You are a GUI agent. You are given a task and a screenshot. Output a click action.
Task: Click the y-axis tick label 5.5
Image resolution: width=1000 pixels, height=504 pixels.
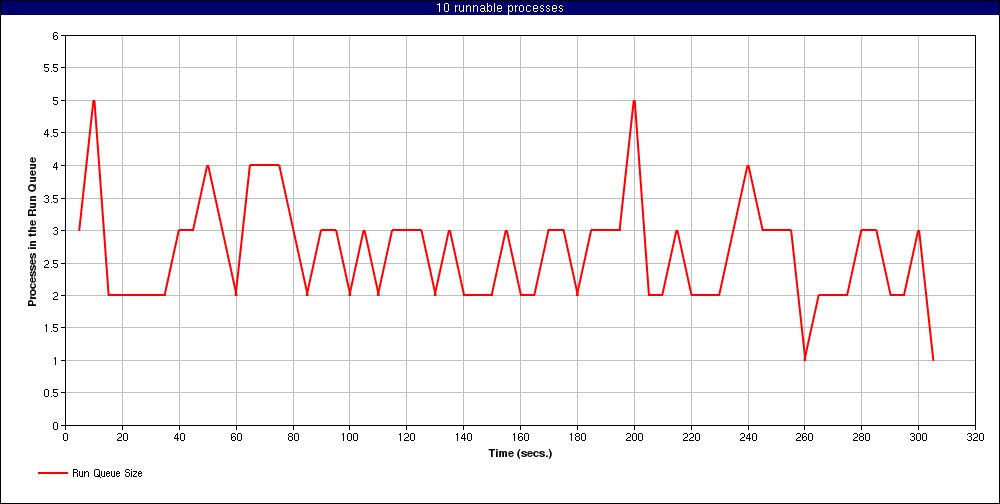point(52,68)
